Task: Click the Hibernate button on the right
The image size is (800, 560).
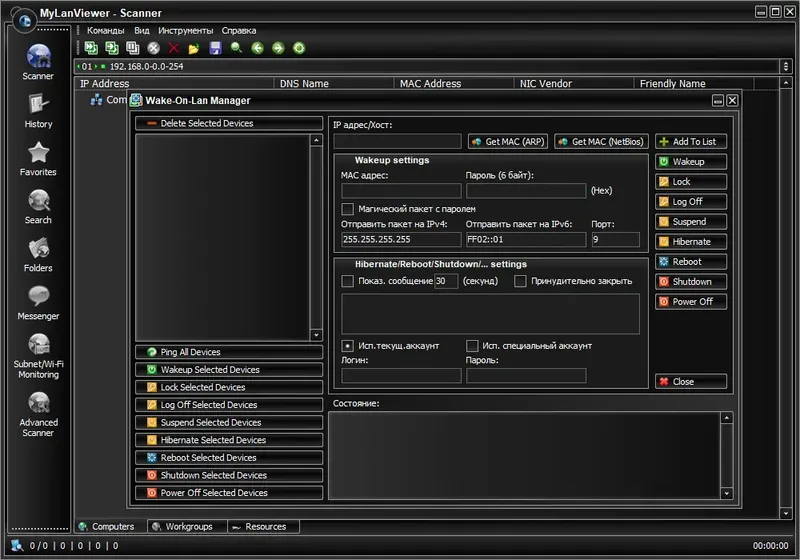Action: (x=691, y=241)
